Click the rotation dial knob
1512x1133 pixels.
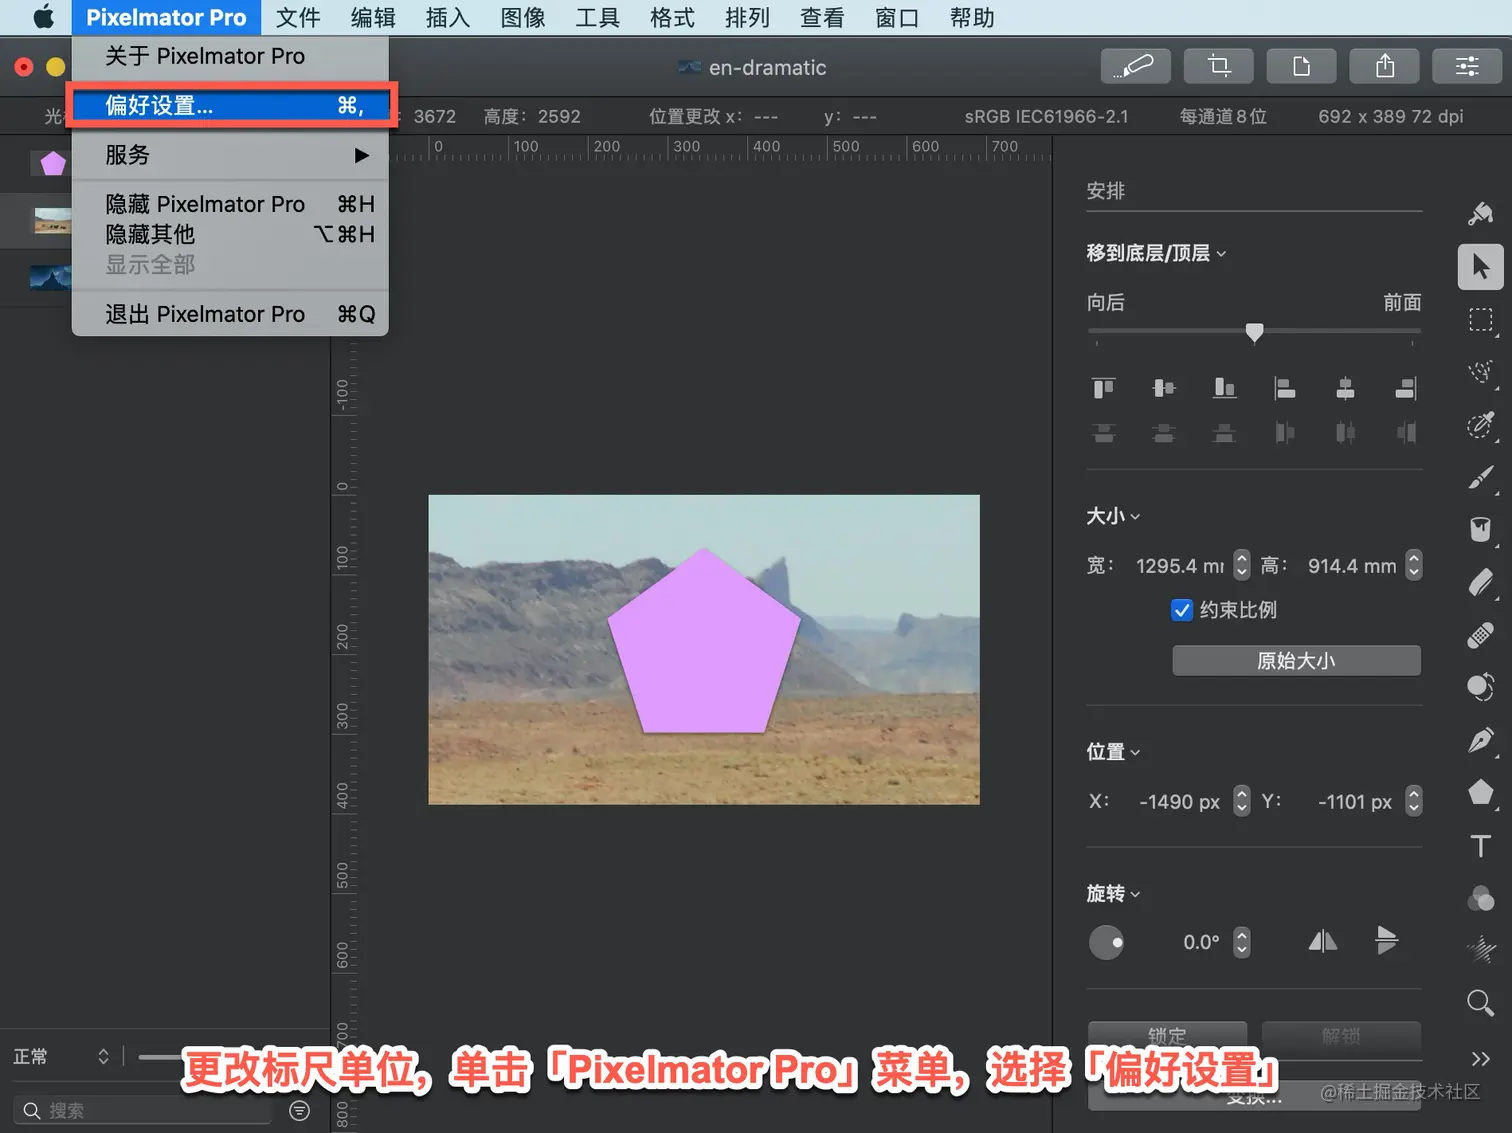tap(1106, 942)
